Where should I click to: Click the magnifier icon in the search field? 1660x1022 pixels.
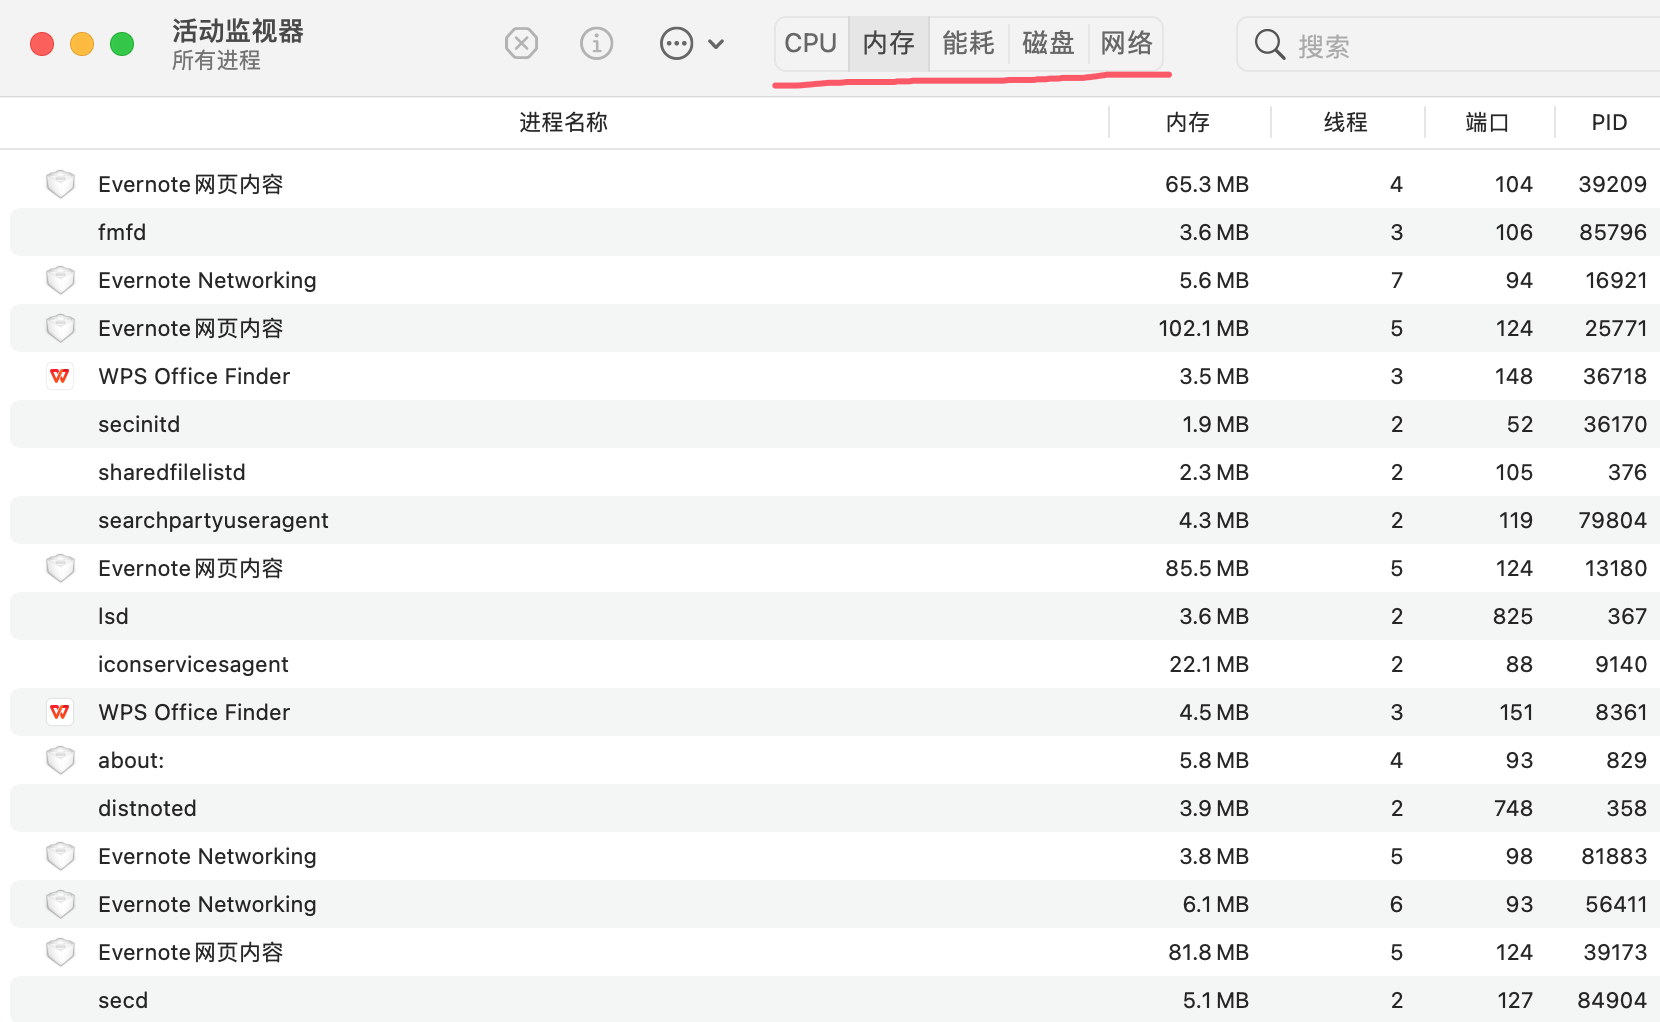1270,45
